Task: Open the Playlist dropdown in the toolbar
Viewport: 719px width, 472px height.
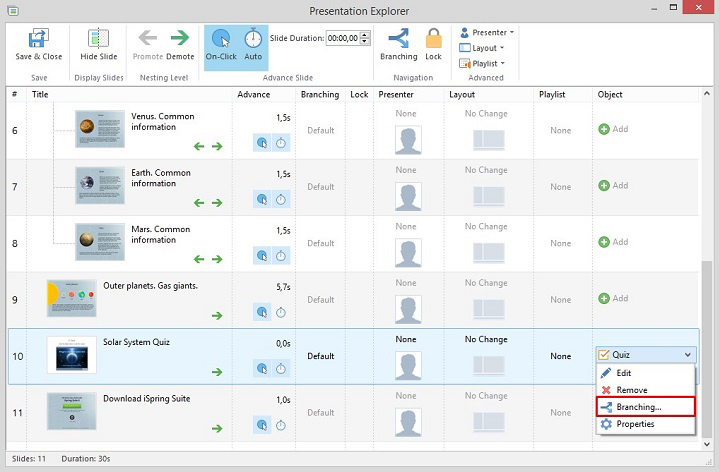Action: point(487,63)
